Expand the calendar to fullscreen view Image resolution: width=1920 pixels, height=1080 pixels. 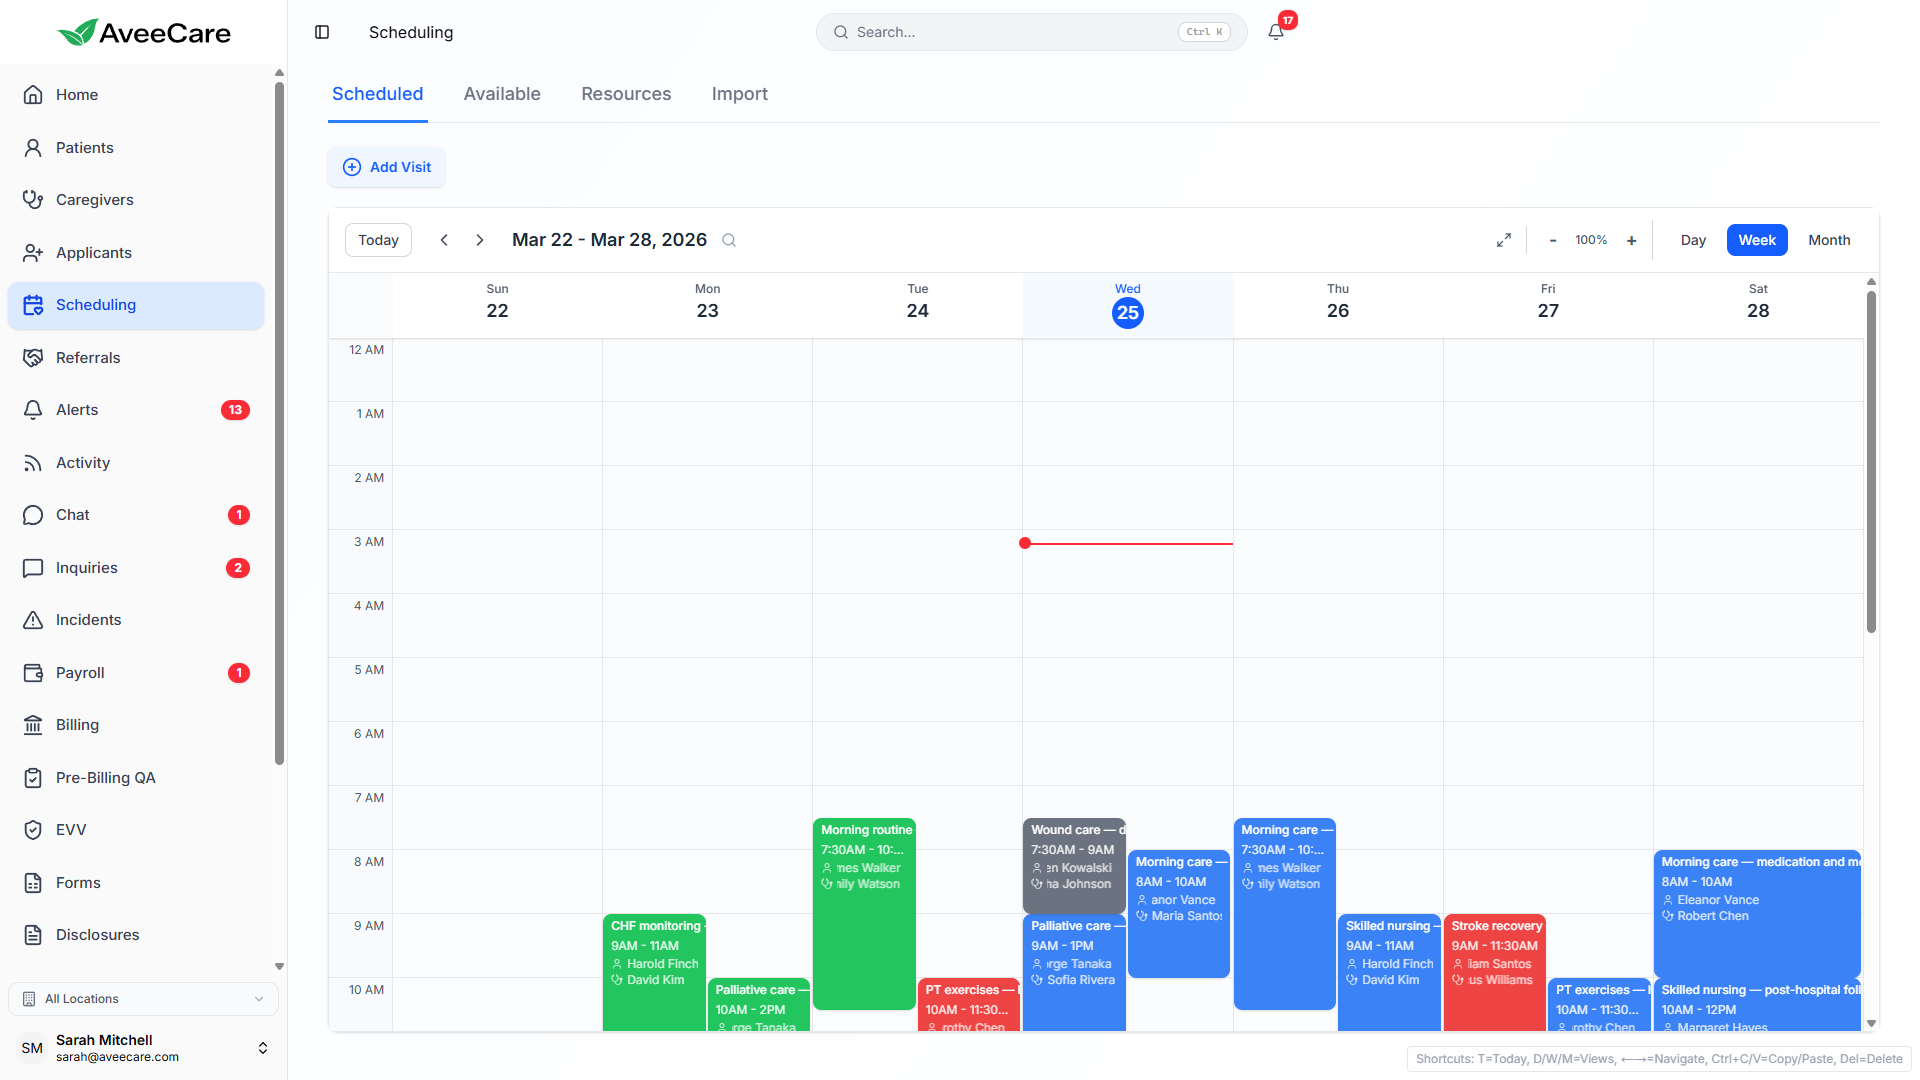(1504, 240)
